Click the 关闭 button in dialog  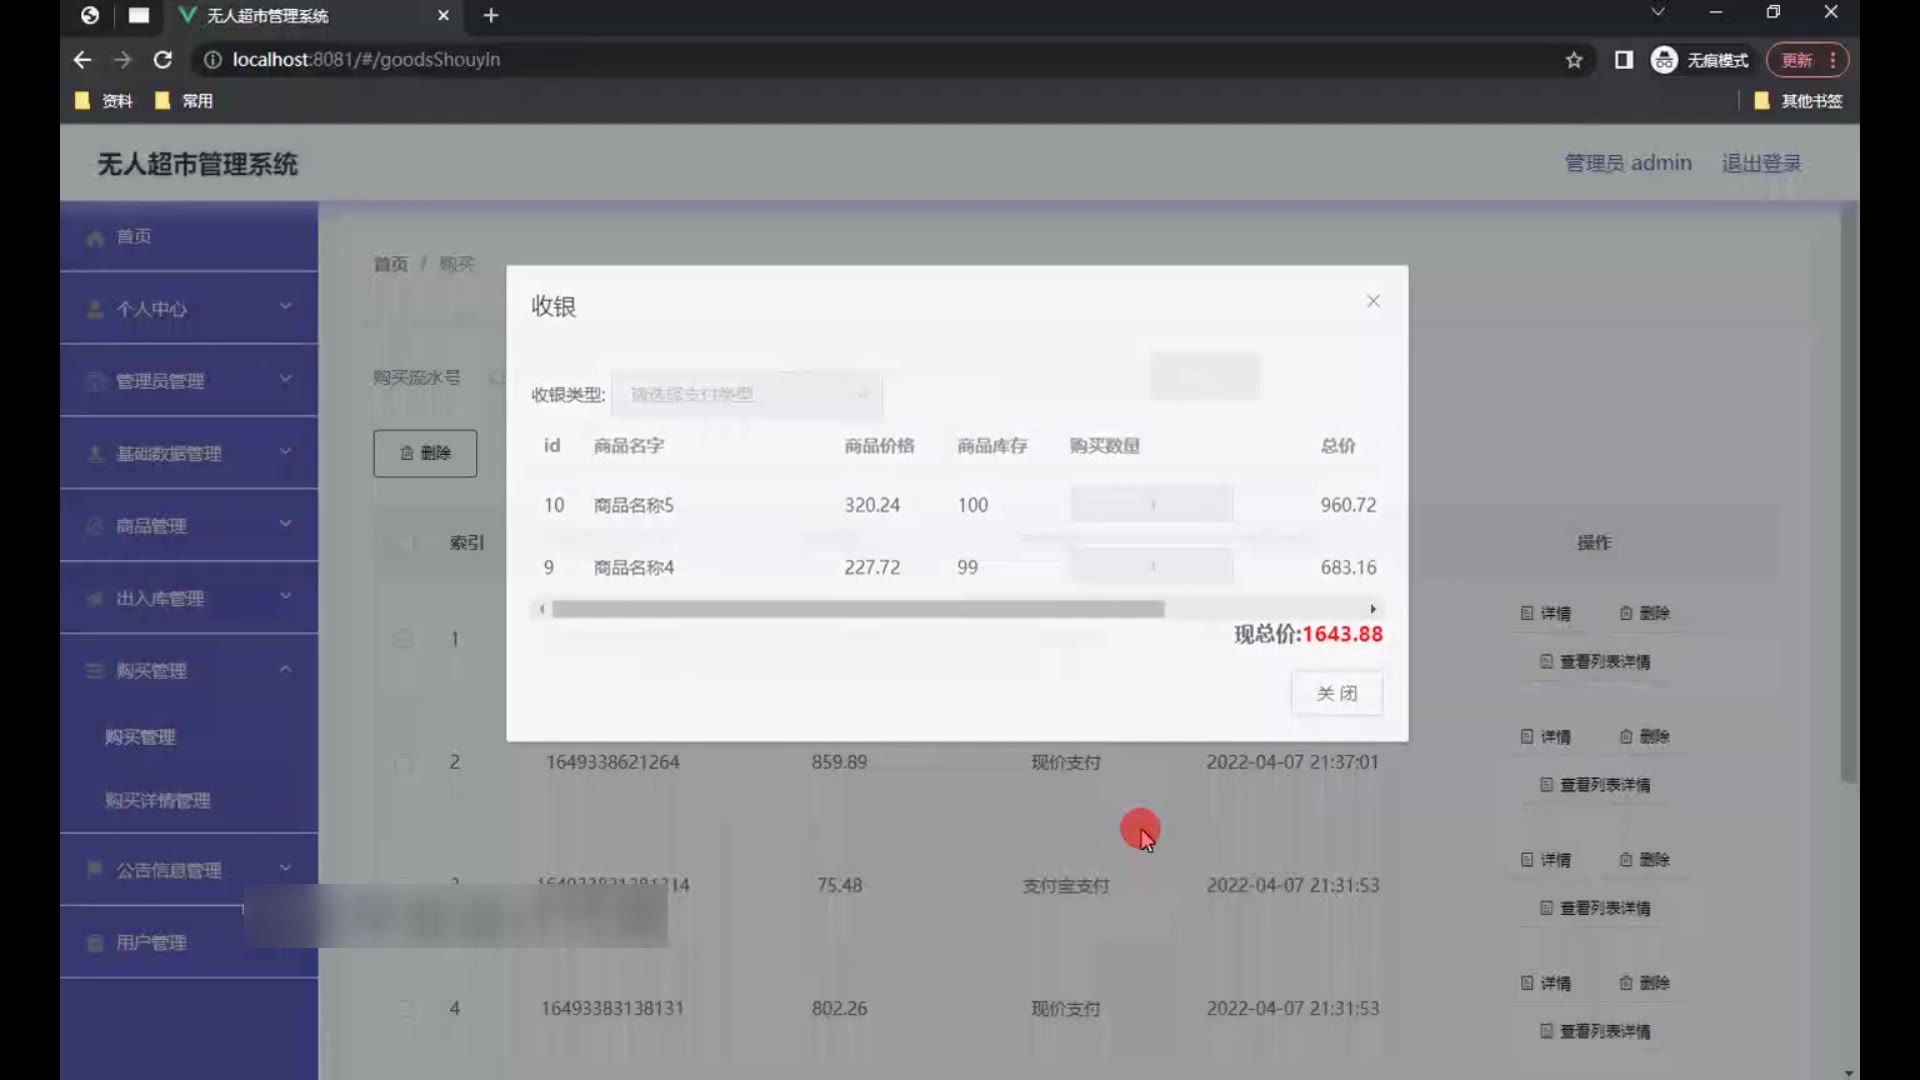[x=1336, y=693]
